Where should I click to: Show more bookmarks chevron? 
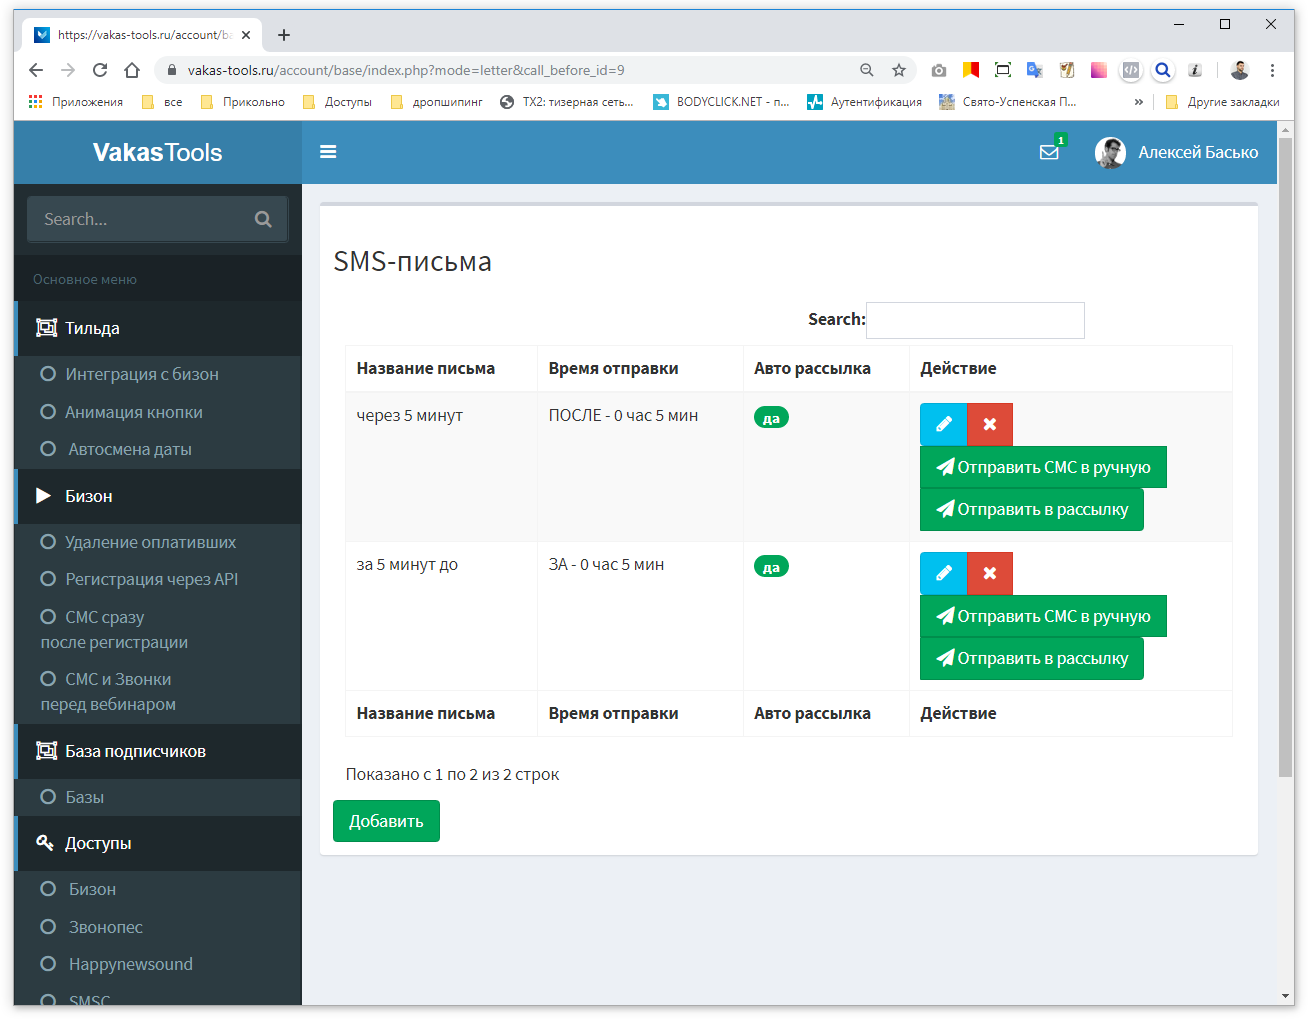[1138, 102]
